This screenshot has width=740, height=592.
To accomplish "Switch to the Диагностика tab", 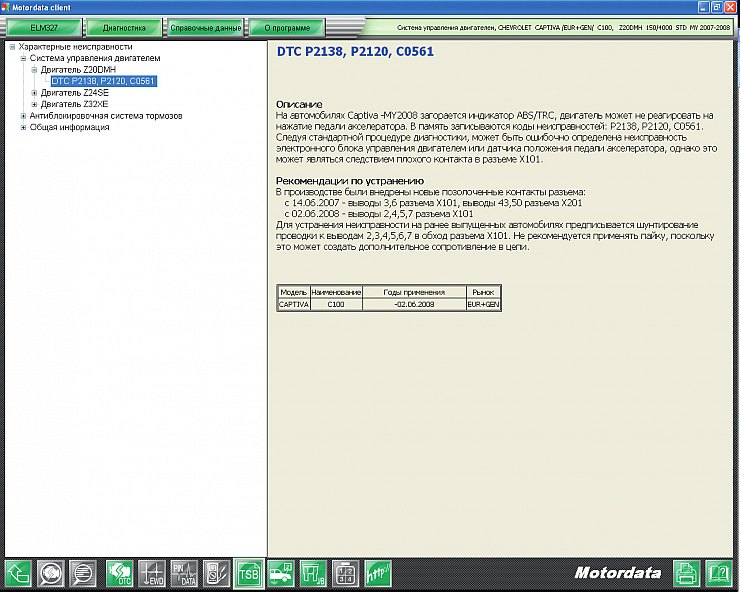I will pyautogui.click(x=124, y=28).
